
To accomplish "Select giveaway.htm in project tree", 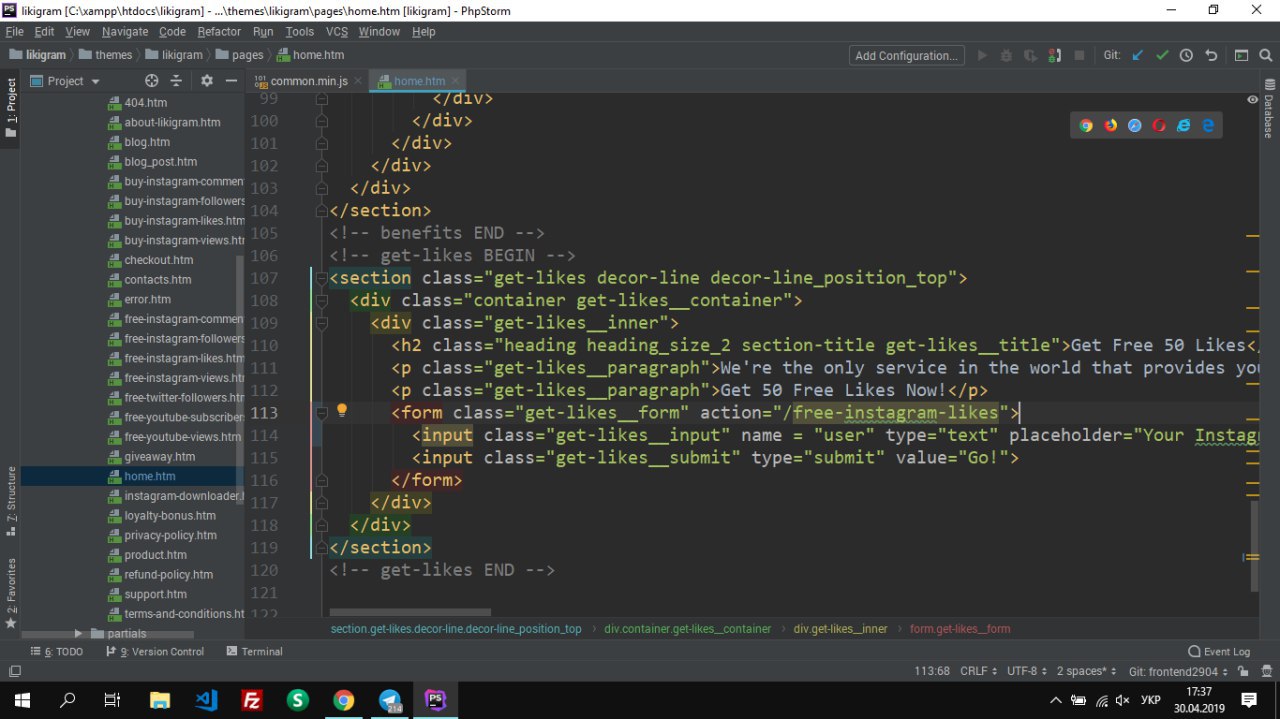I will [x=160, y=457].
